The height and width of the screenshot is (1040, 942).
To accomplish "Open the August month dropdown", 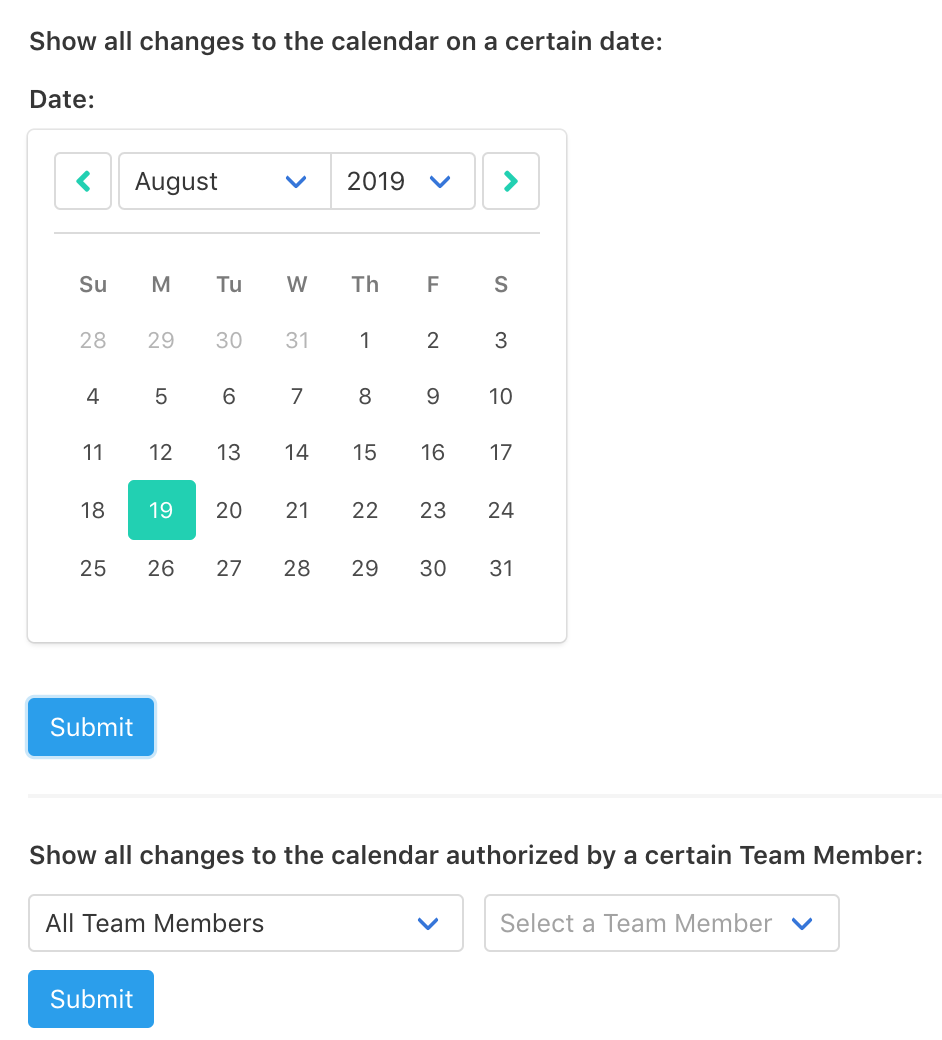I will pyautogui.click(x=224, y=181).
